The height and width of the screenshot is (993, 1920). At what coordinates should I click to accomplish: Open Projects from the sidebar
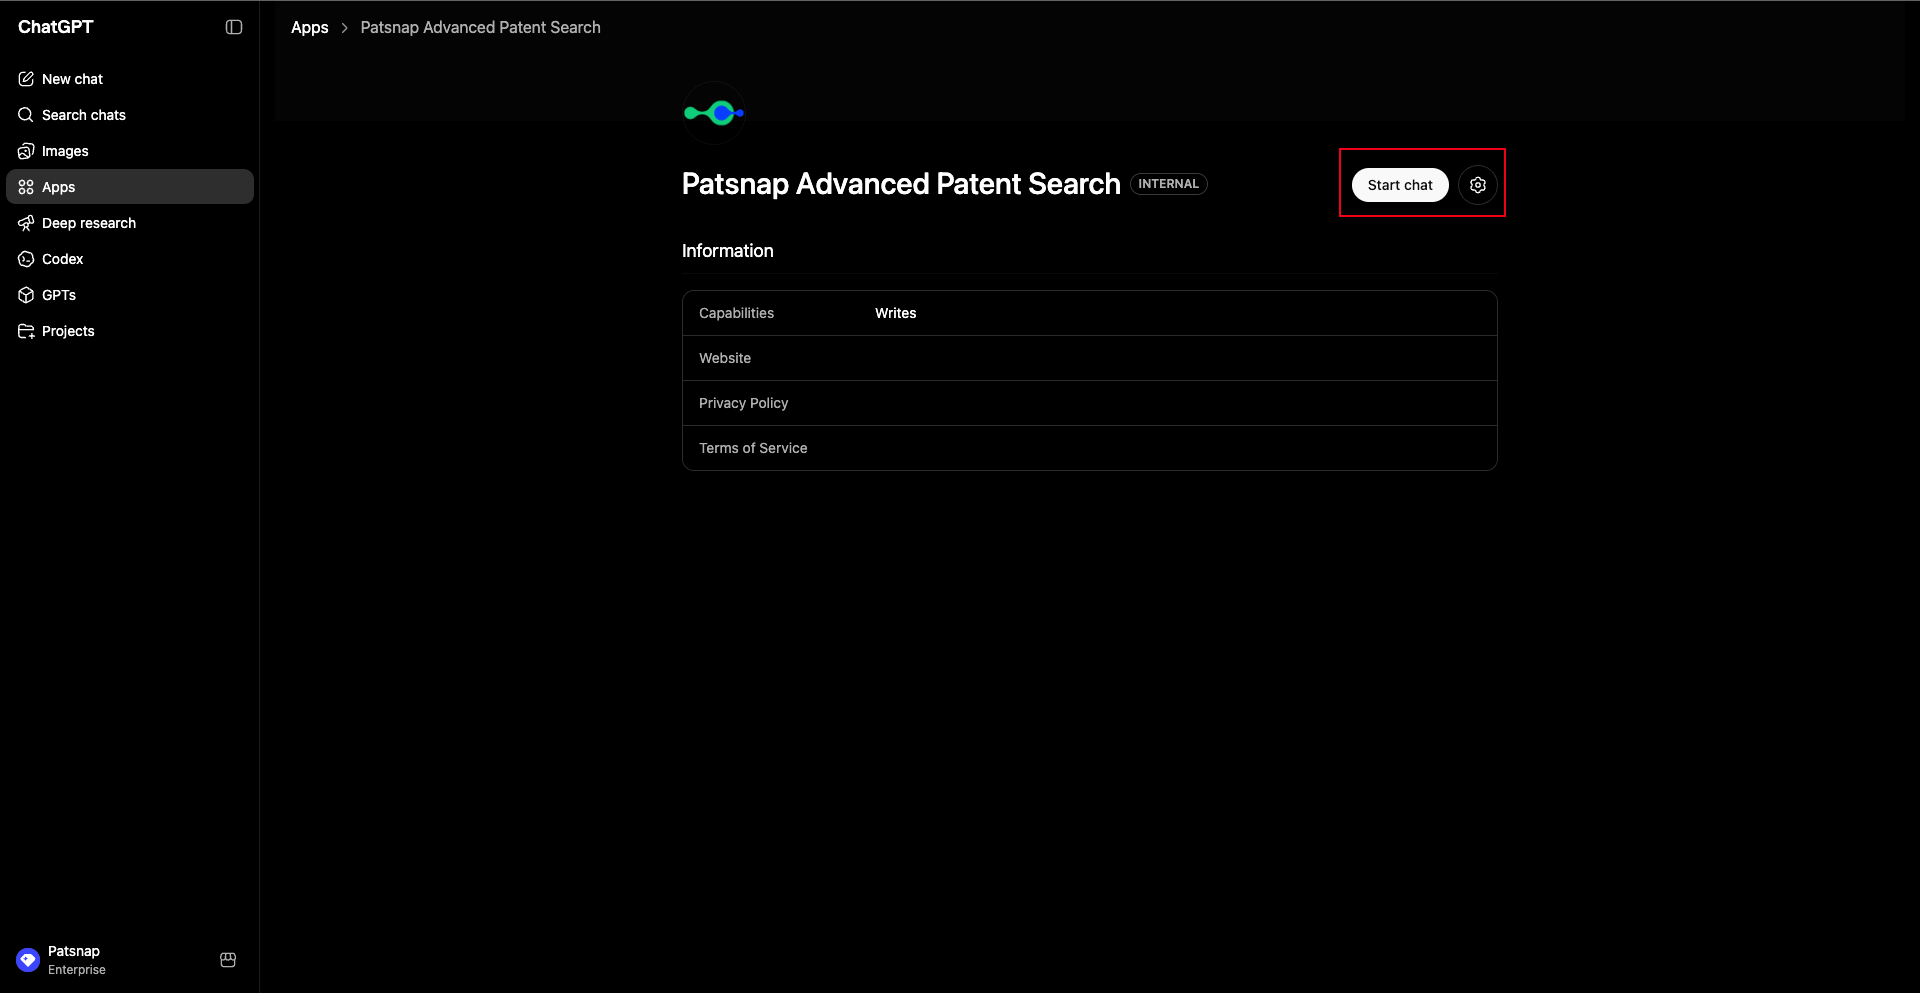[x=130, y=331]
